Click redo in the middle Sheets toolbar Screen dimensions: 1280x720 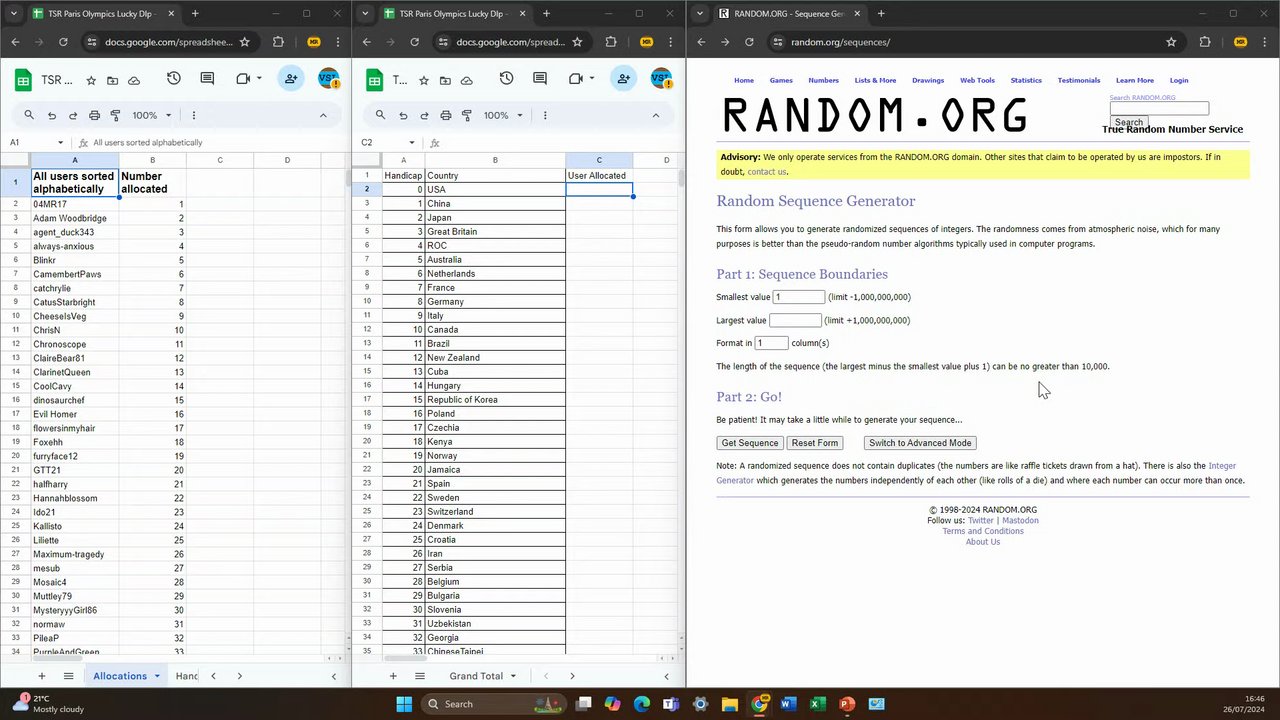click(424, 115)
